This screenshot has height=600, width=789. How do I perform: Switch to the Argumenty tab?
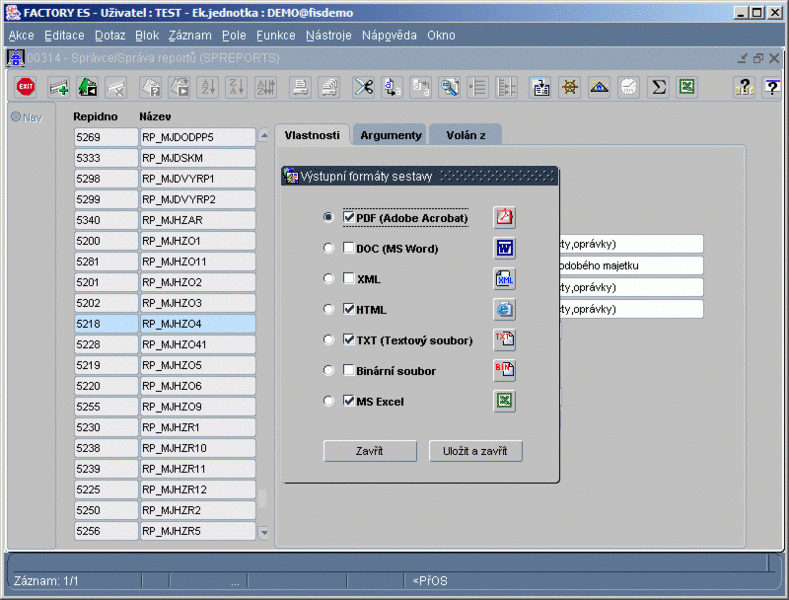(x=391, y=135)
